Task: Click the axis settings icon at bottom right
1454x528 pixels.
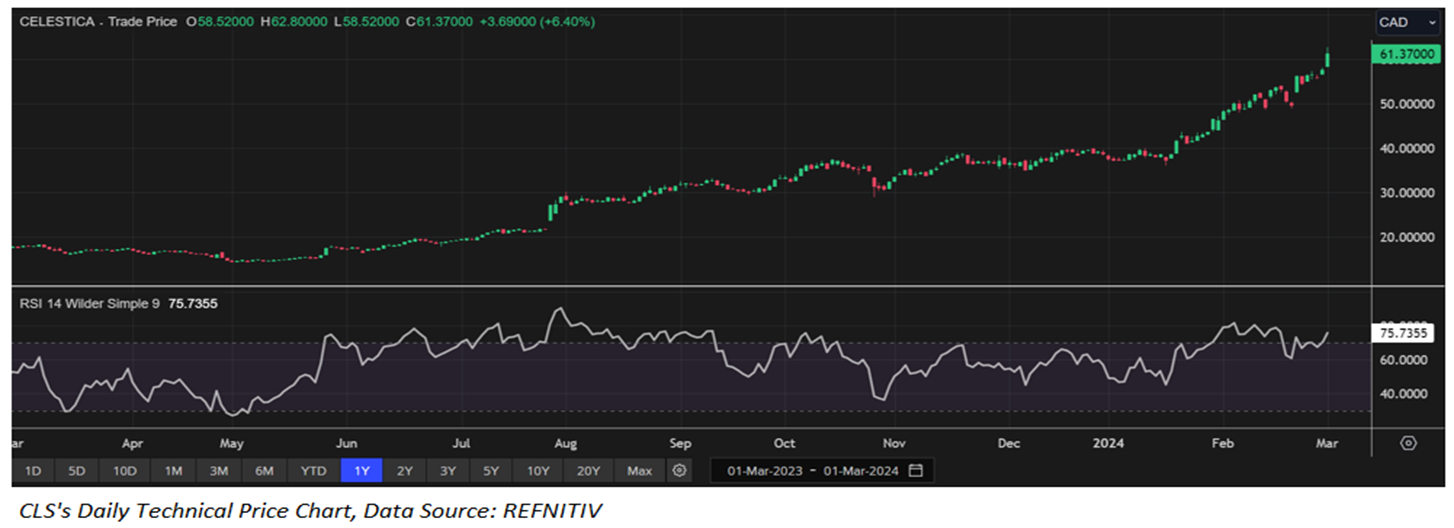Action: (x=1408, y=443)
